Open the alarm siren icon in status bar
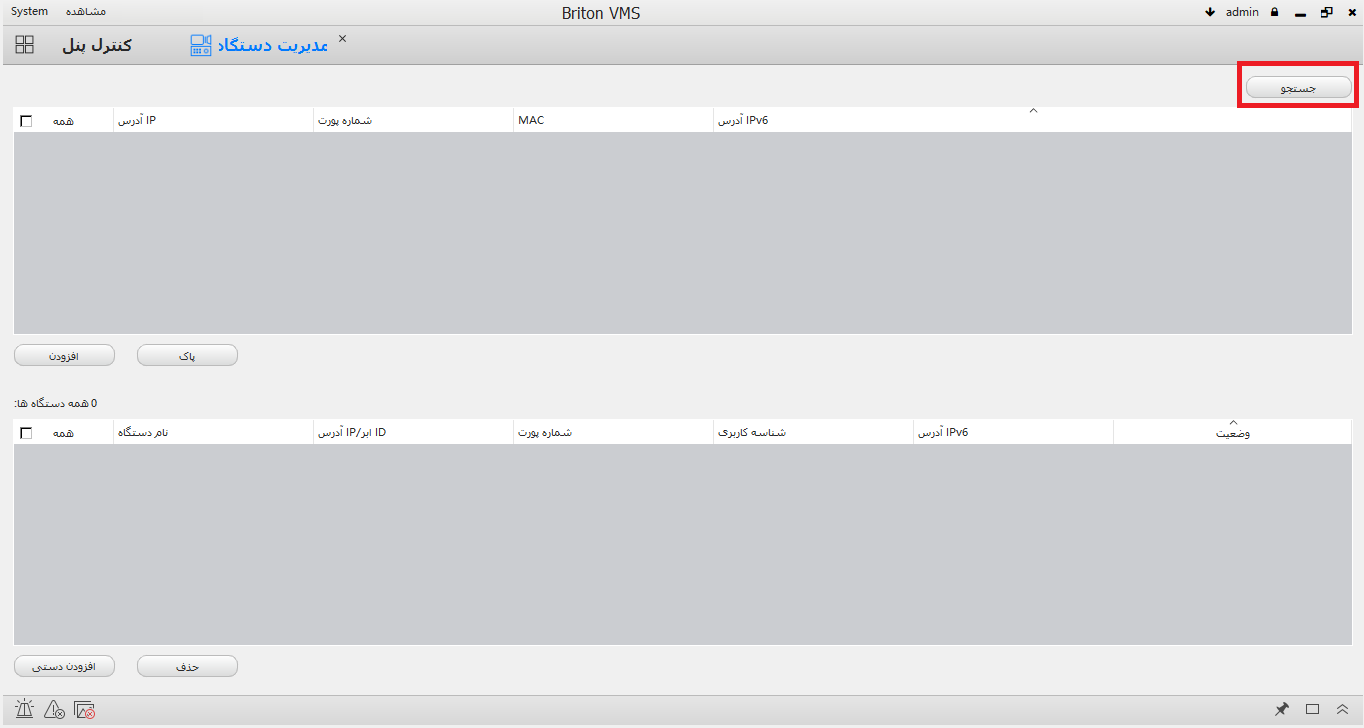 [24, 710]
